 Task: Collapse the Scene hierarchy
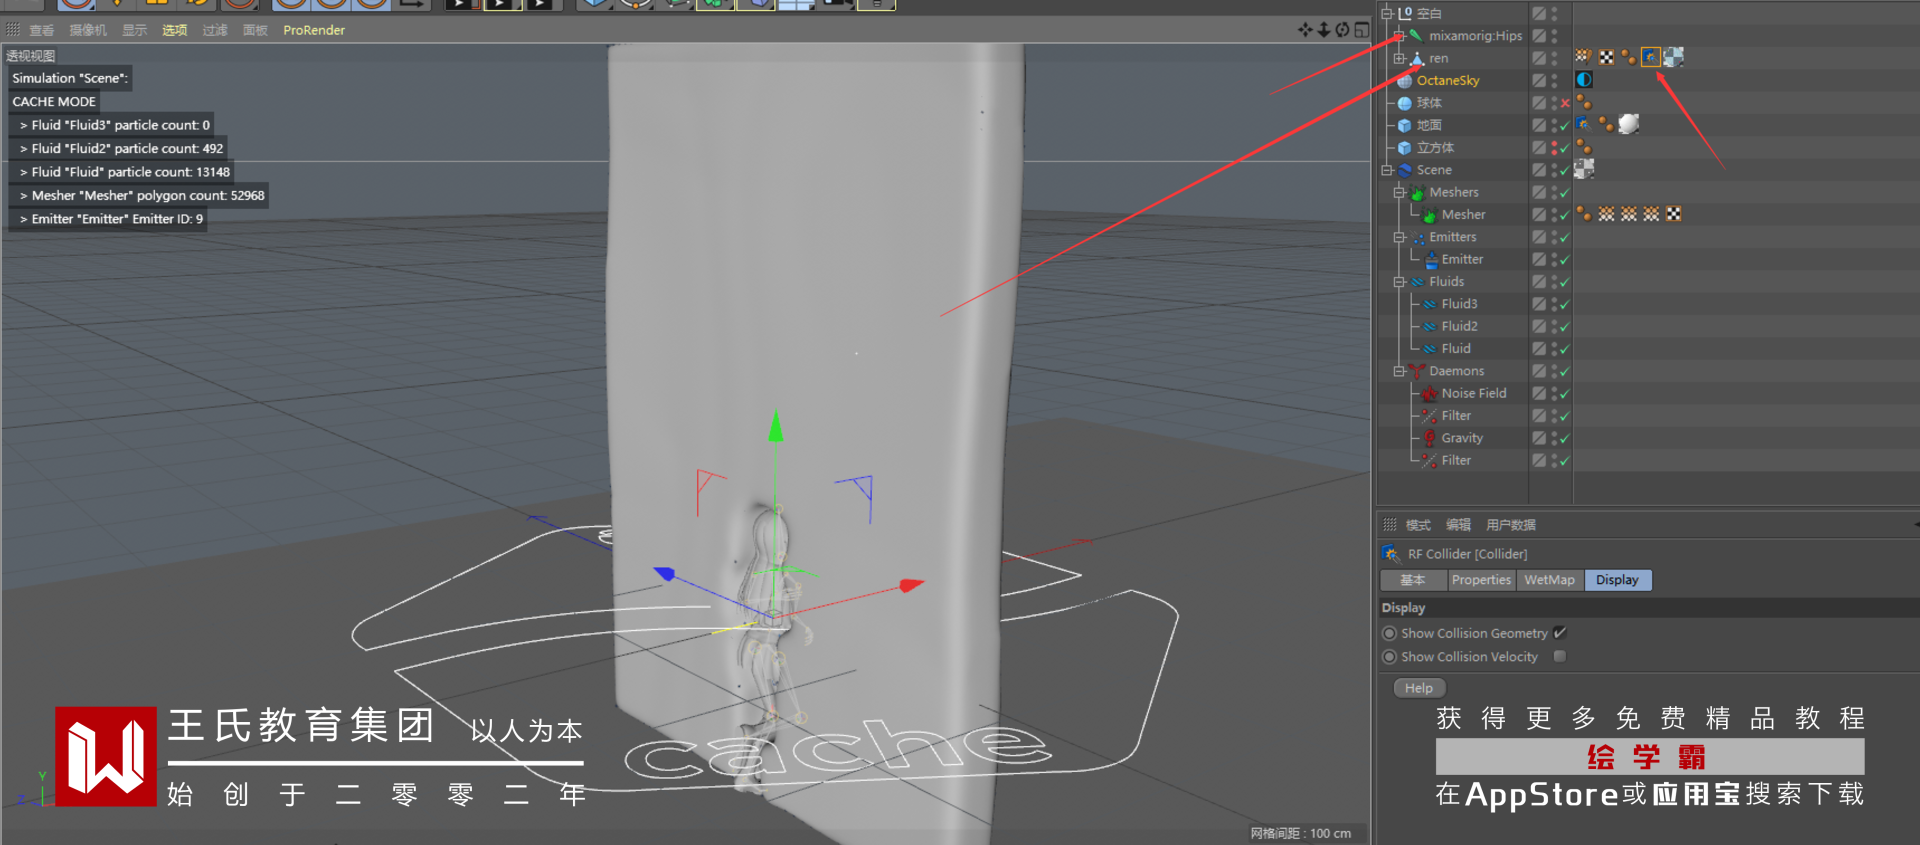1387,170
